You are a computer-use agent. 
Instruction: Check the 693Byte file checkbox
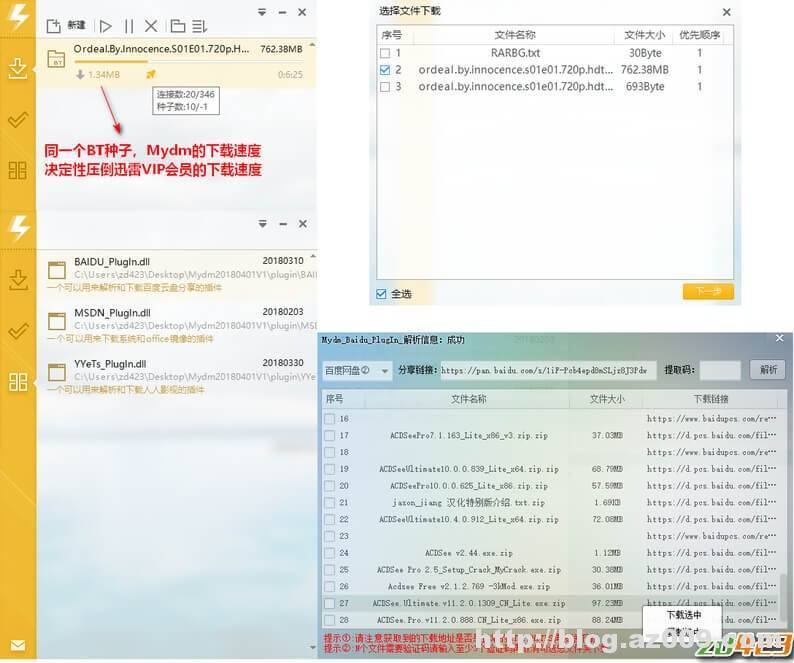tap(385, 87)
